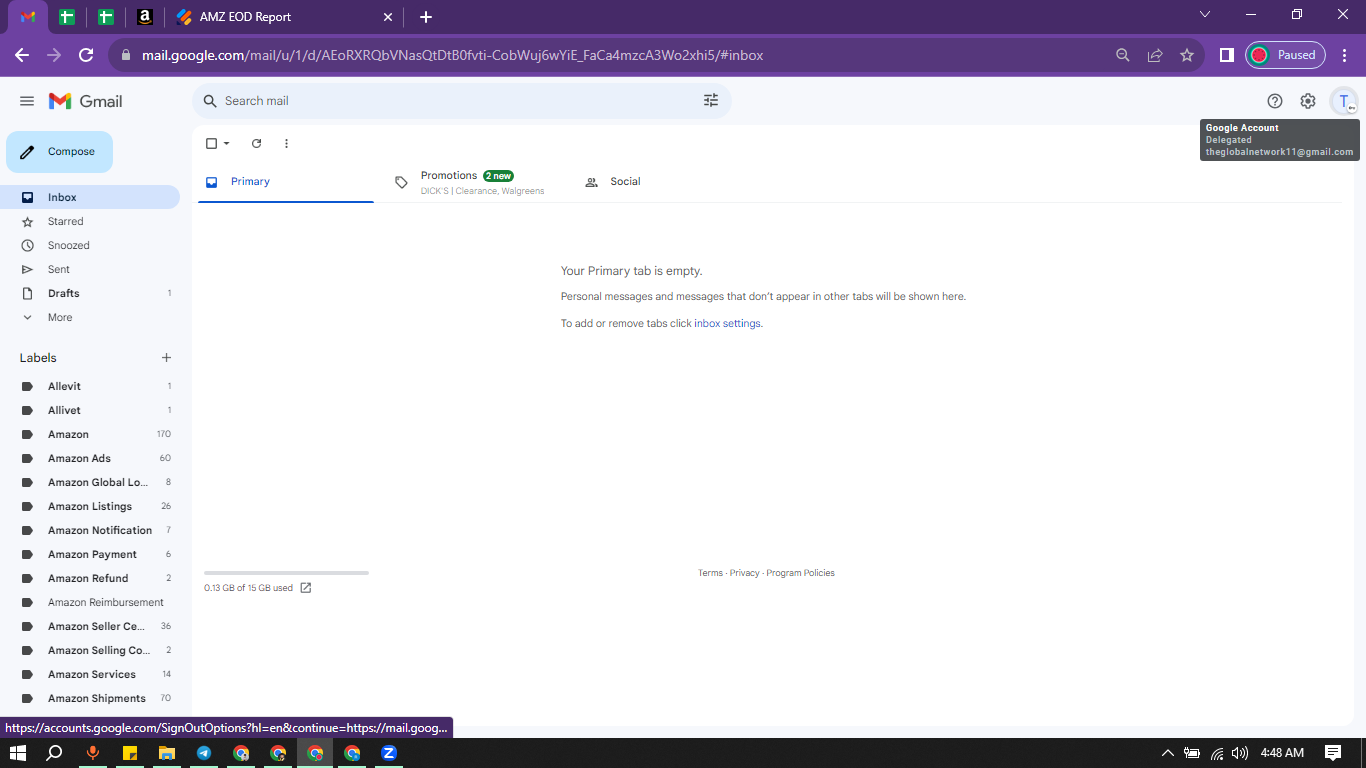Open Chrome tab search dropdown
Image resolution: width=1366 pixels, height=768 pixels.
point(1205,15)
